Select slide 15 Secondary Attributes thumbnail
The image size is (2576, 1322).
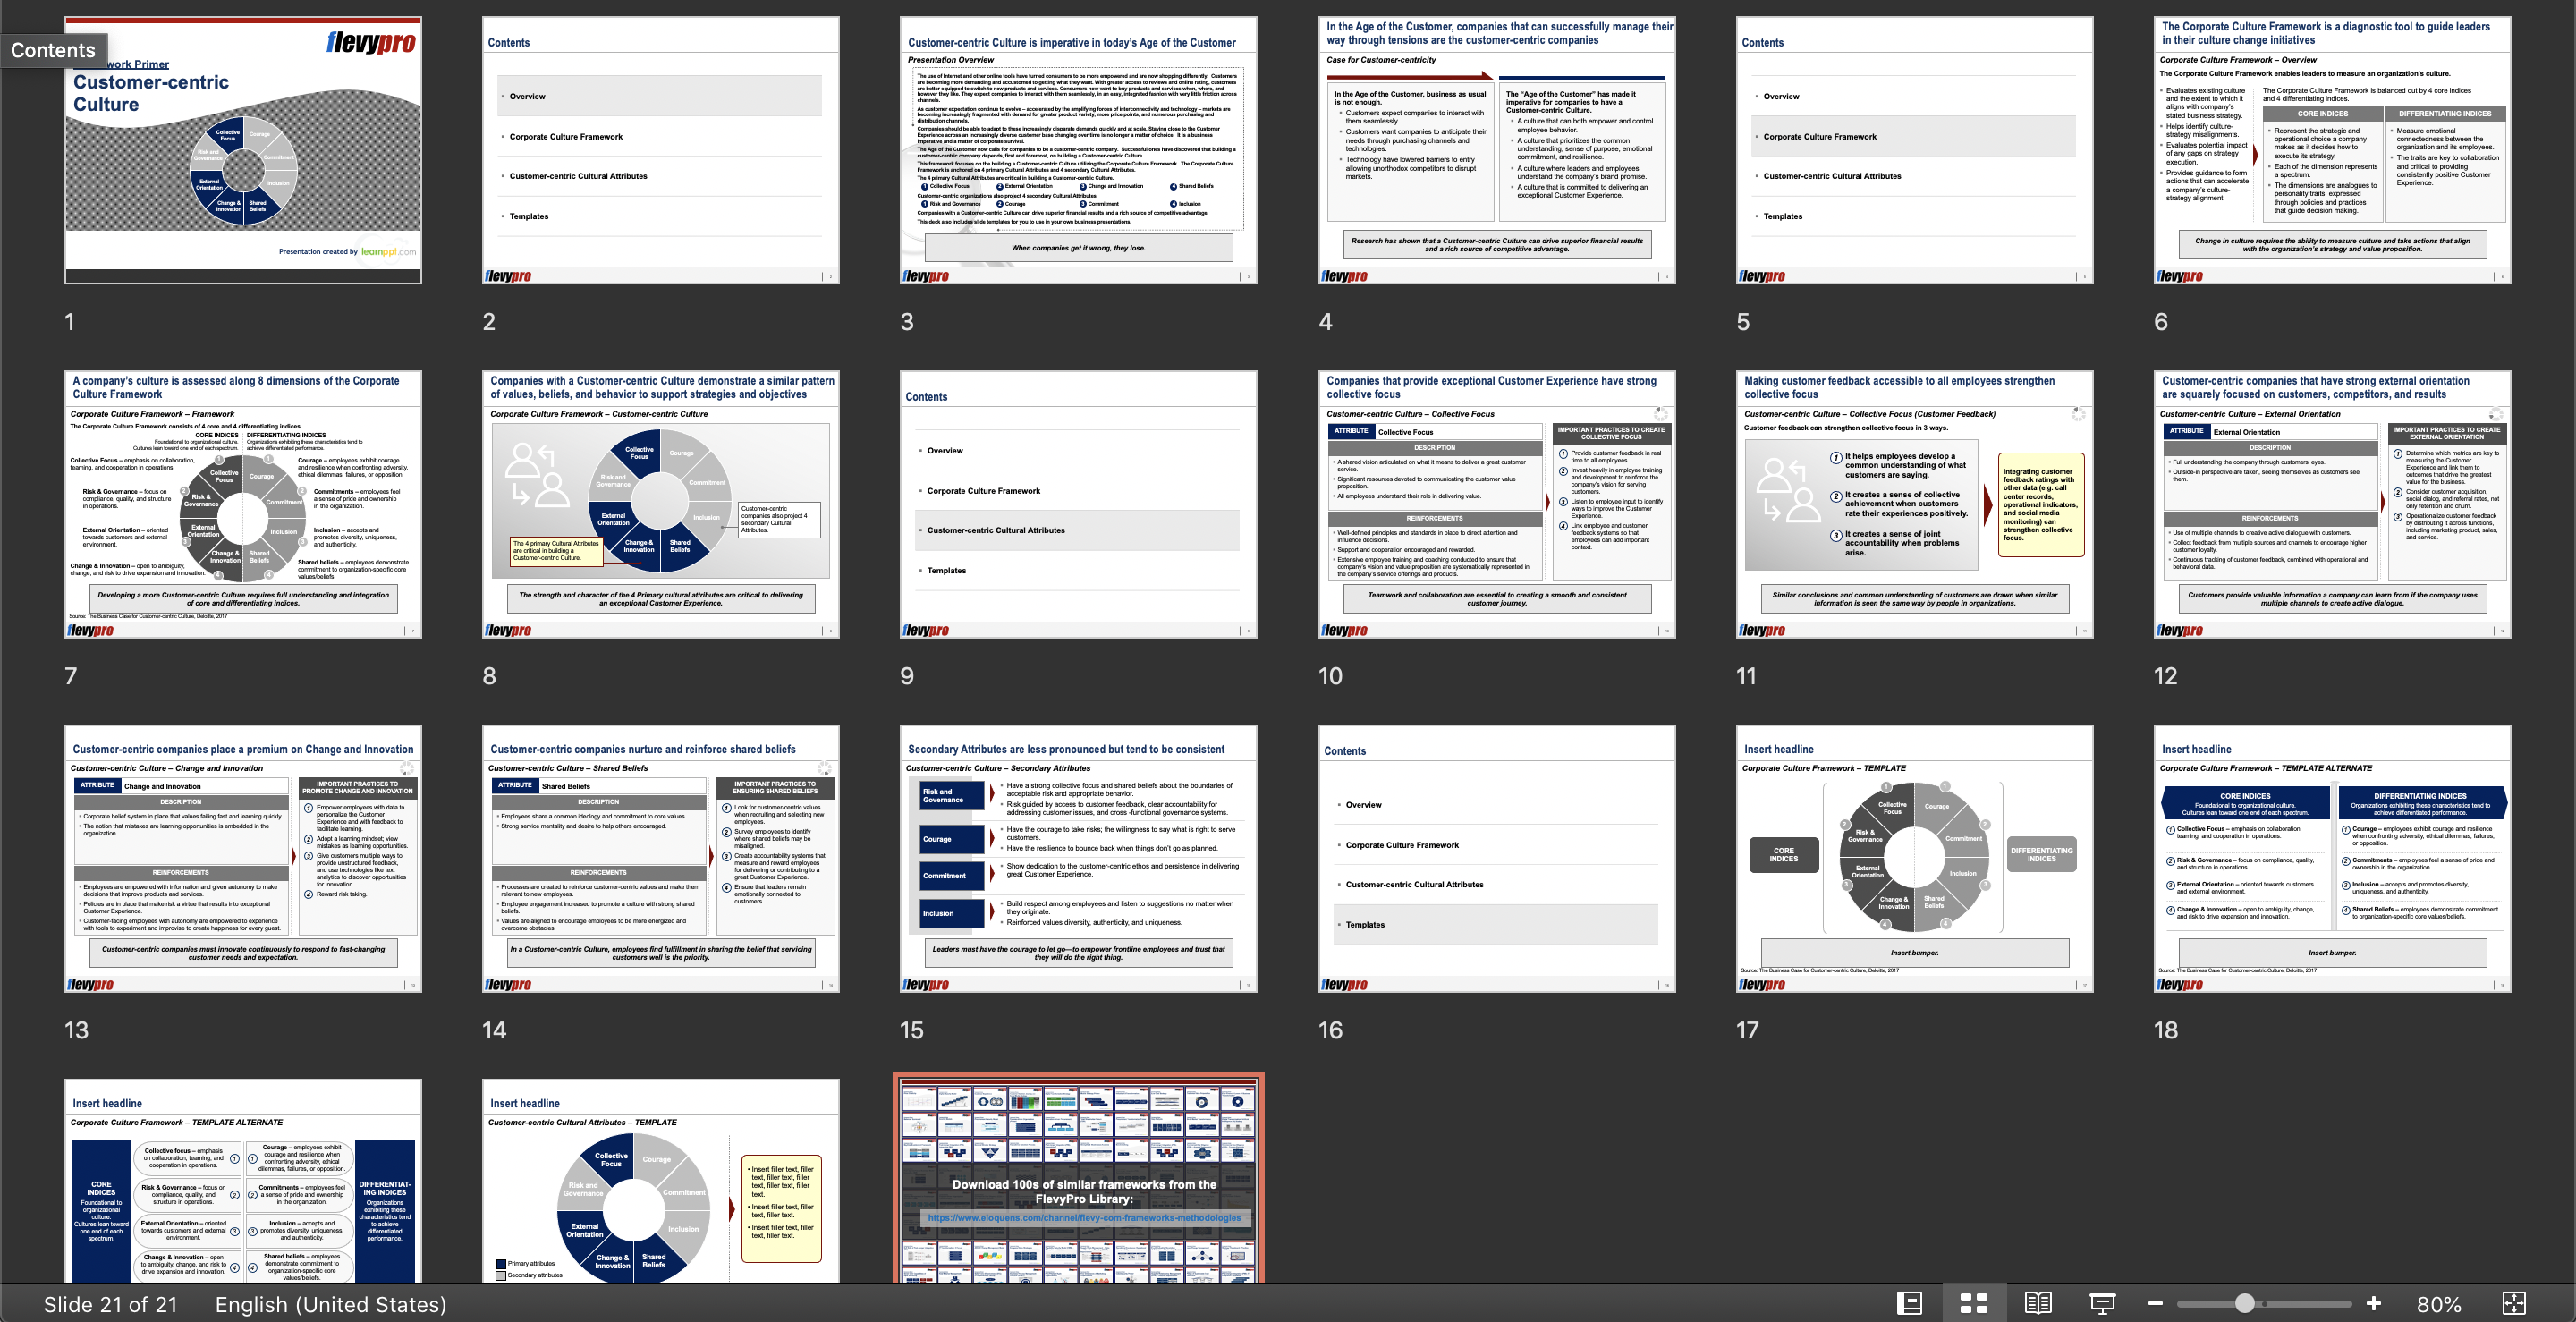click(x=1079, y=858)
